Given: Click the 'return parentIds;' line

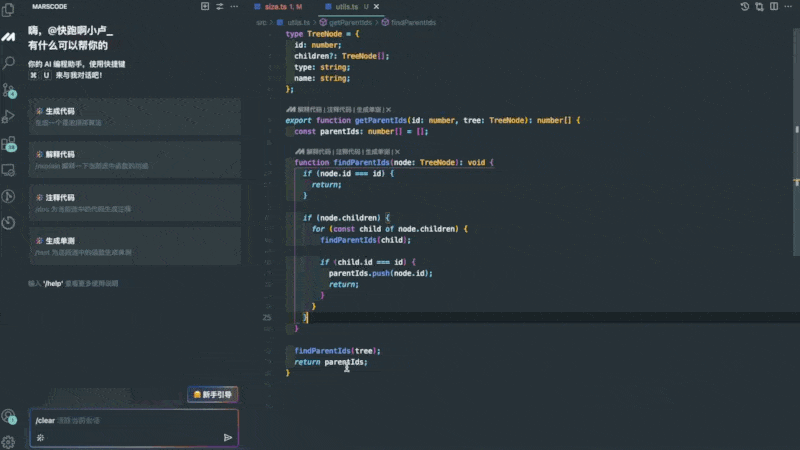Looking at the screenshot, I should point(331,362).
